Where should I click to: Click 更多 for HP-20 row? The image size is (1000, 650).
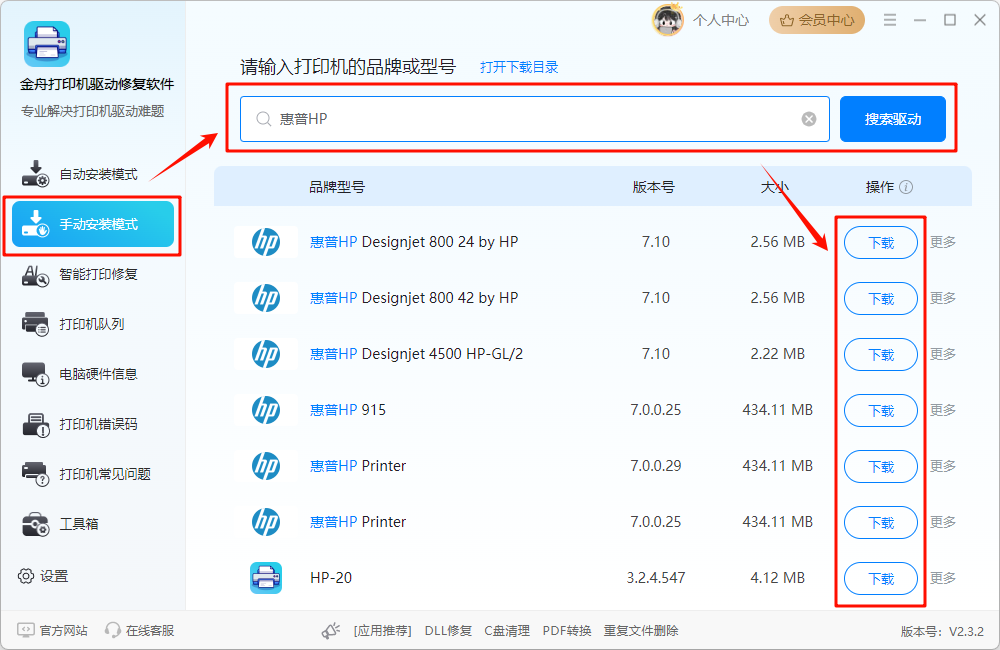coord(943,578)
